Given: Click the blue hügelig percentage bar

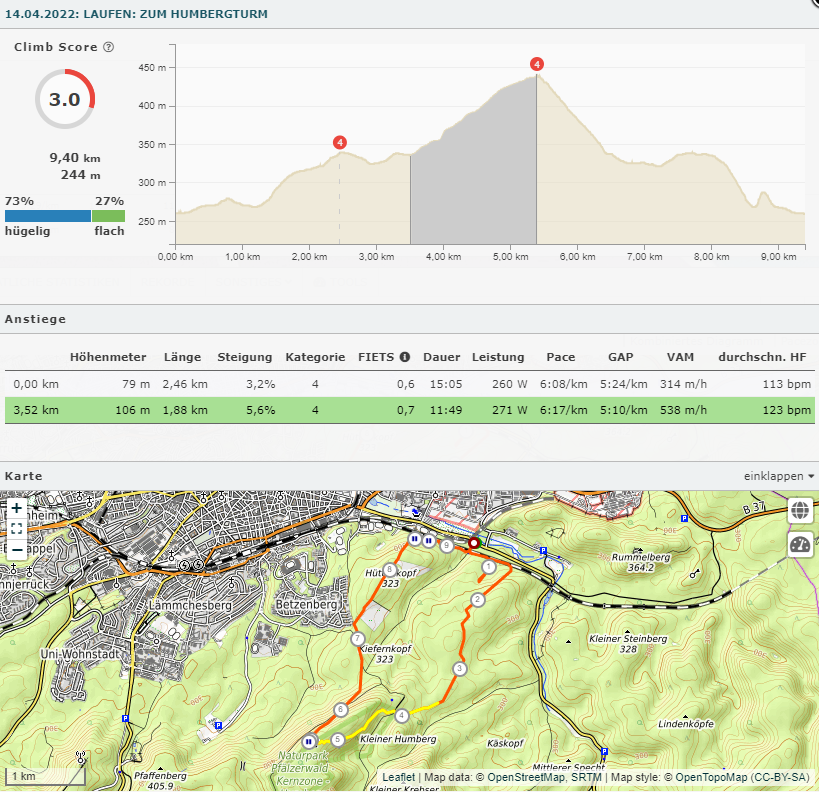Looking at the screenshot, I should point(47,216).
